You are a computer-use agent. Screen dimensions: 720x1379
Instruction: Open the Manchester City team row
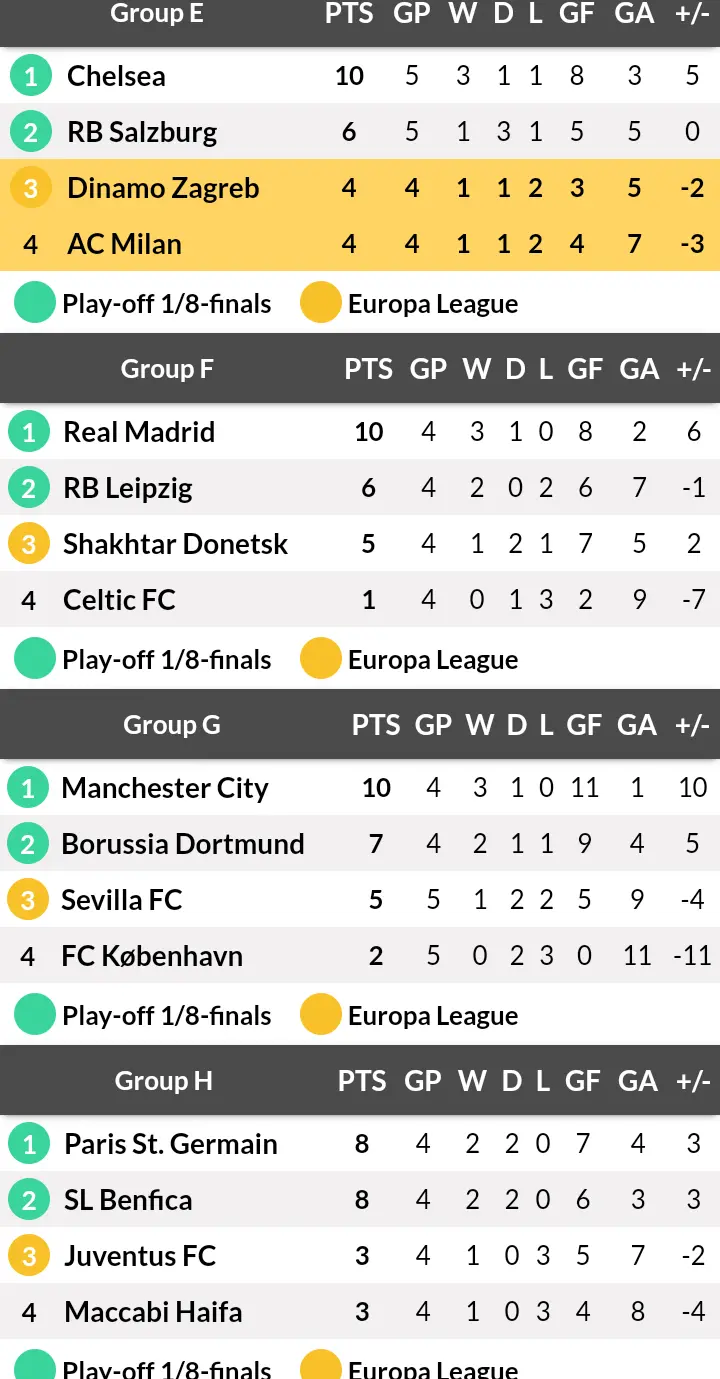360,788
